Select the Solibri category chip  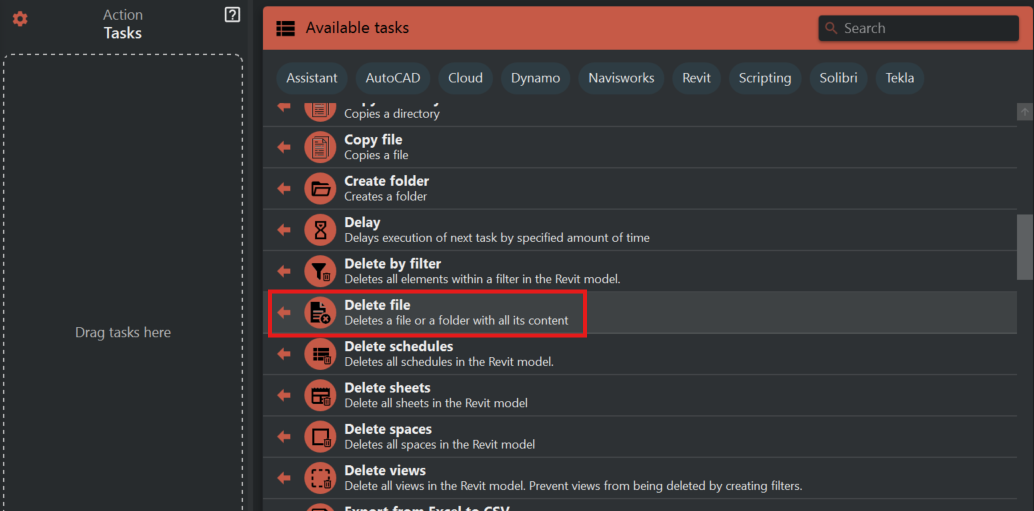(838, 78)
